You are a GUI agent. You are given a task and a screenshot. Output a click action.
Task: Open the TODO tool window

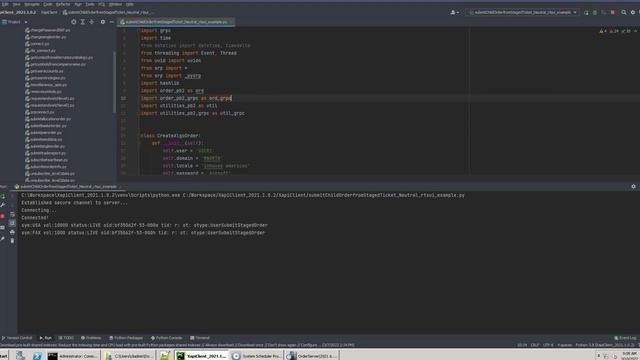(66, 338)
